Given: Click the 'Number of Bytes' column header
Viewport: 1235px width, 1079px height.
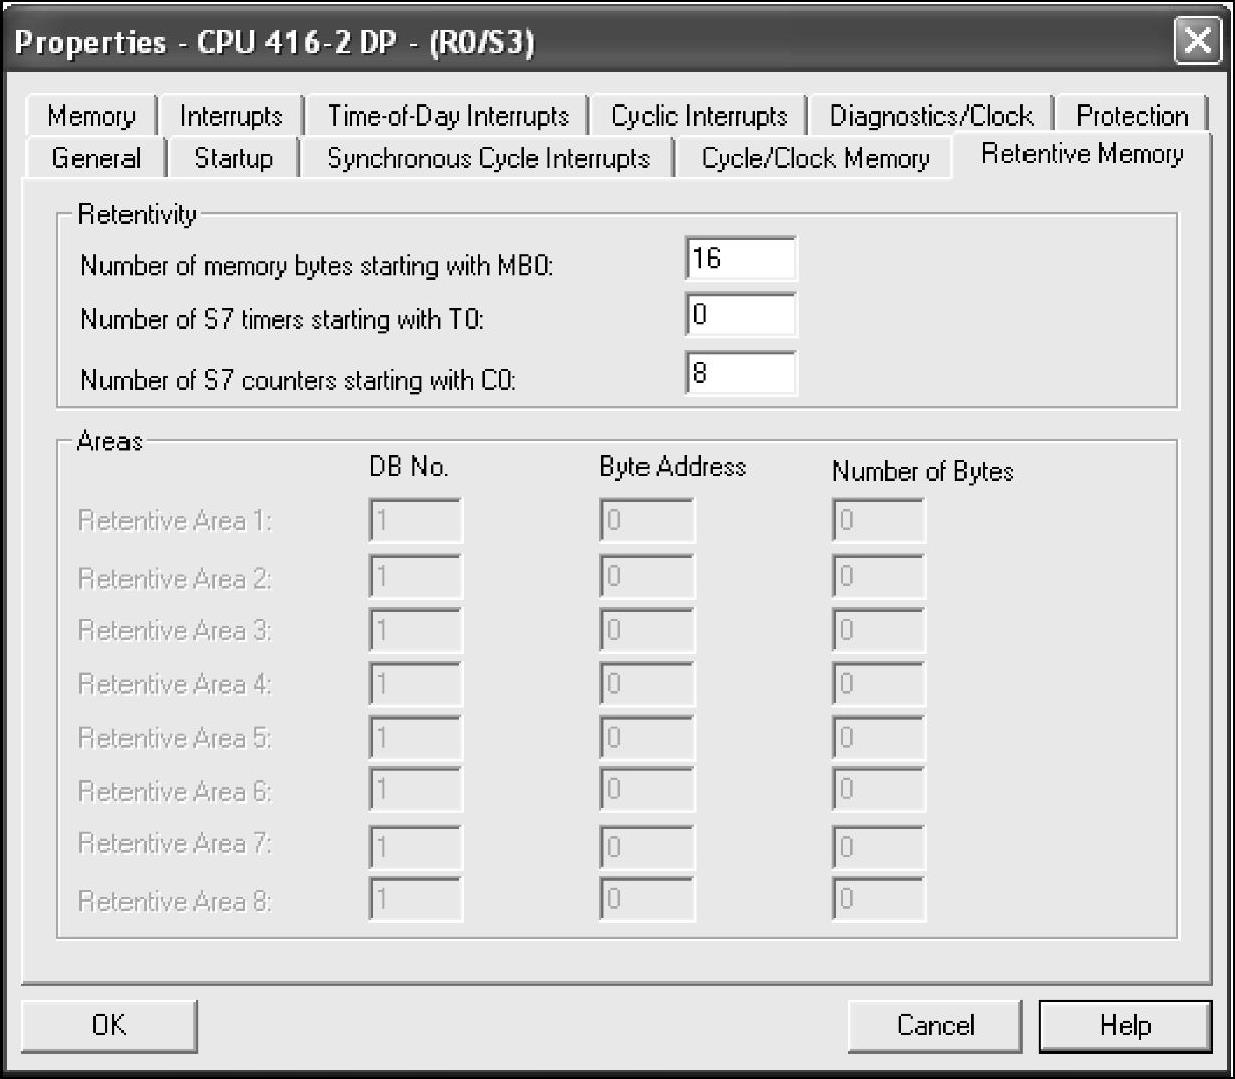Looking at the screenshot, I should pos(923,471).
